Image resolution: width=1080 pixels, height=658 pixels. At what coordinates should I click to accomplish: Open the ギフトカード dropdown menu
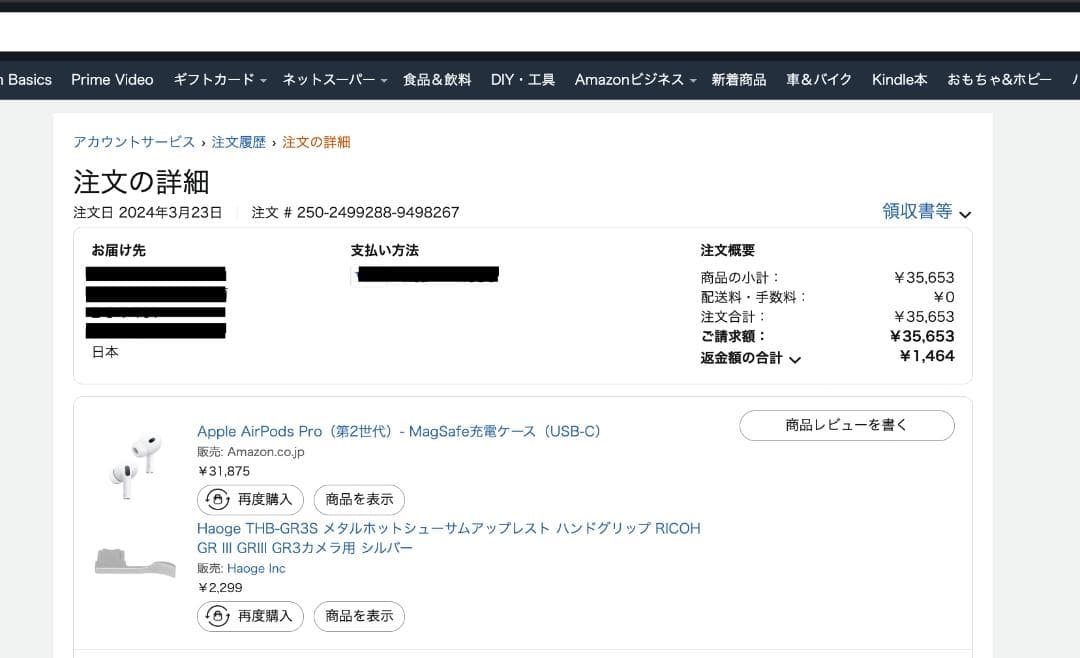point(216,79)
